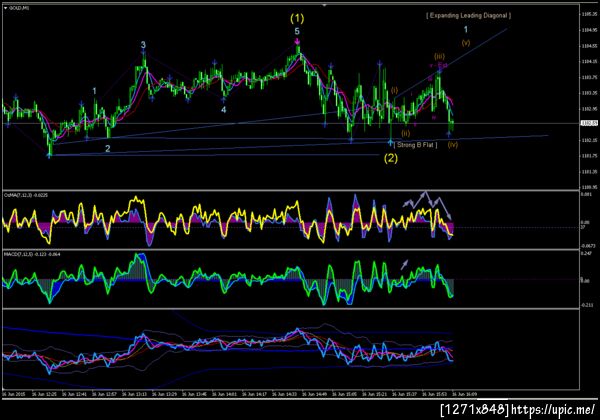Click the GOLD,M1 chart symbol label
Screen dimensions: 600x420
[x=18, y=8]
